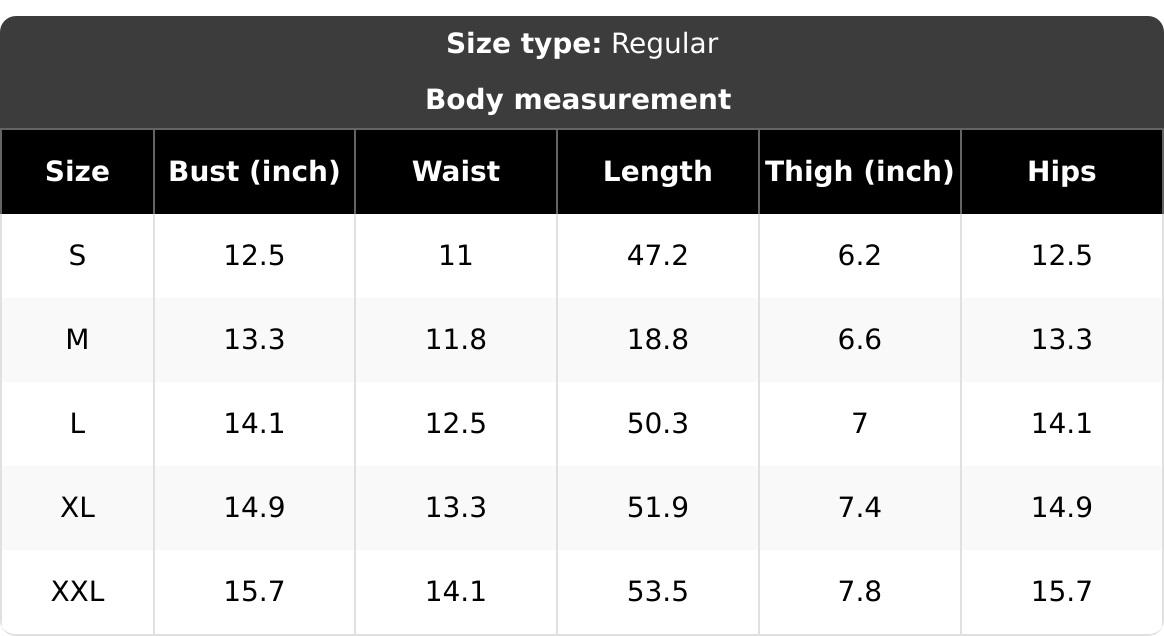This screenshot has height=636, width=1164.
Task: Select the S size row label
Action: point(77,256)
